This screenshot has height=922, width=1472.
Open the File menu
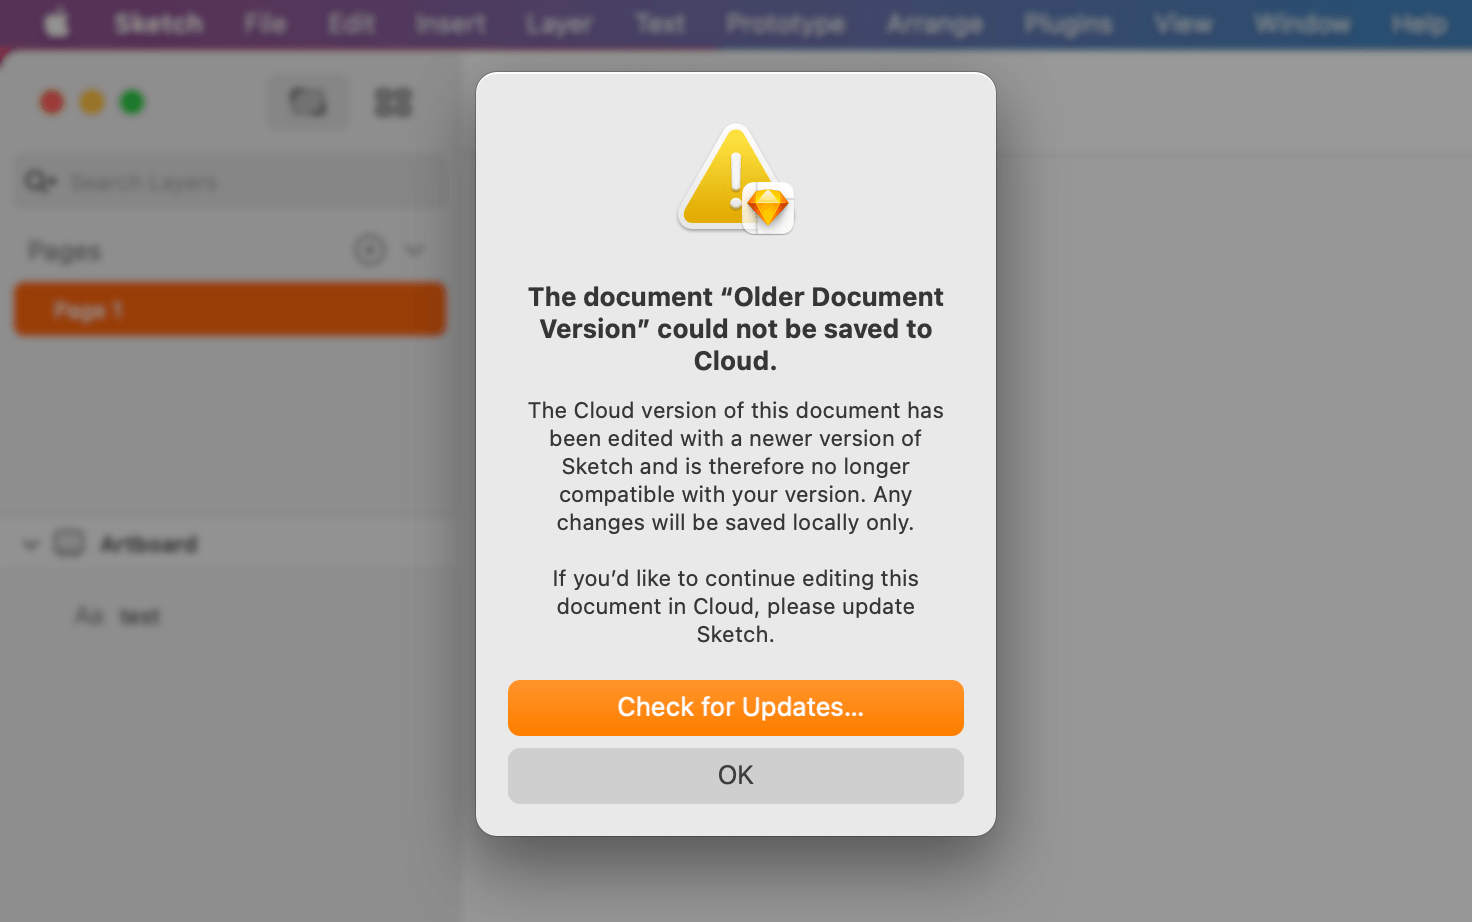(265, 23)
